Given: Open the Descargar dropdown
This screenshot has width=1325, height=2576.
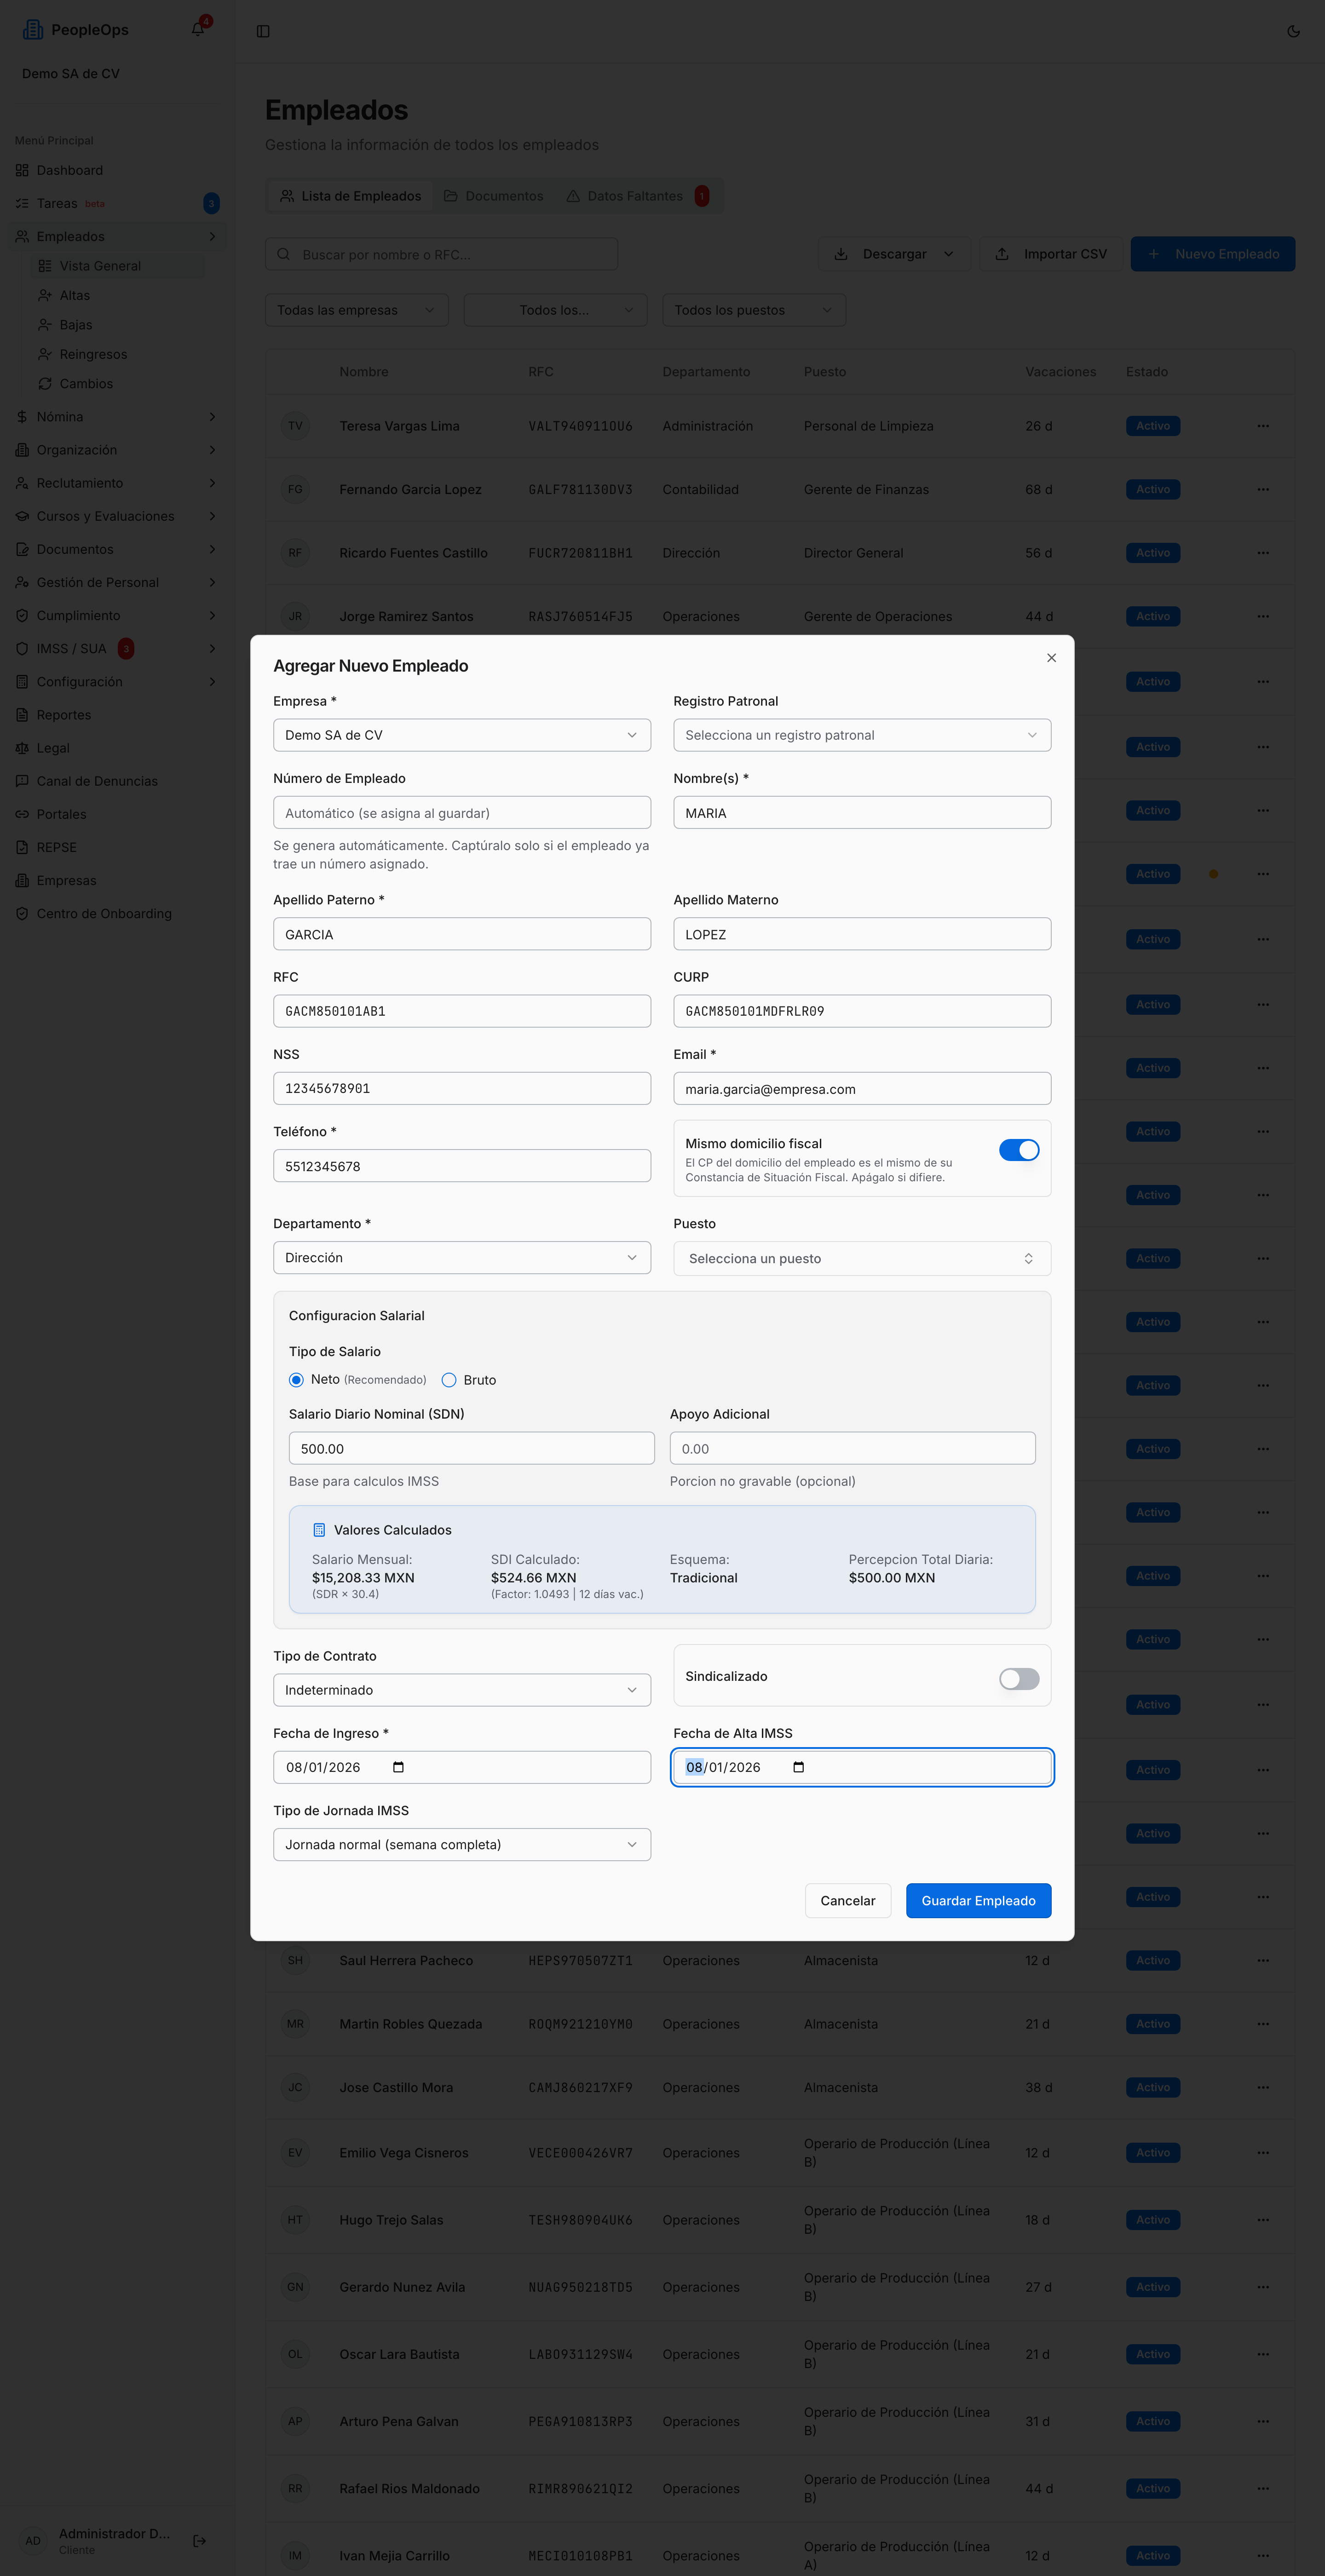Looking at the screenshot, I should pos(894,254).
